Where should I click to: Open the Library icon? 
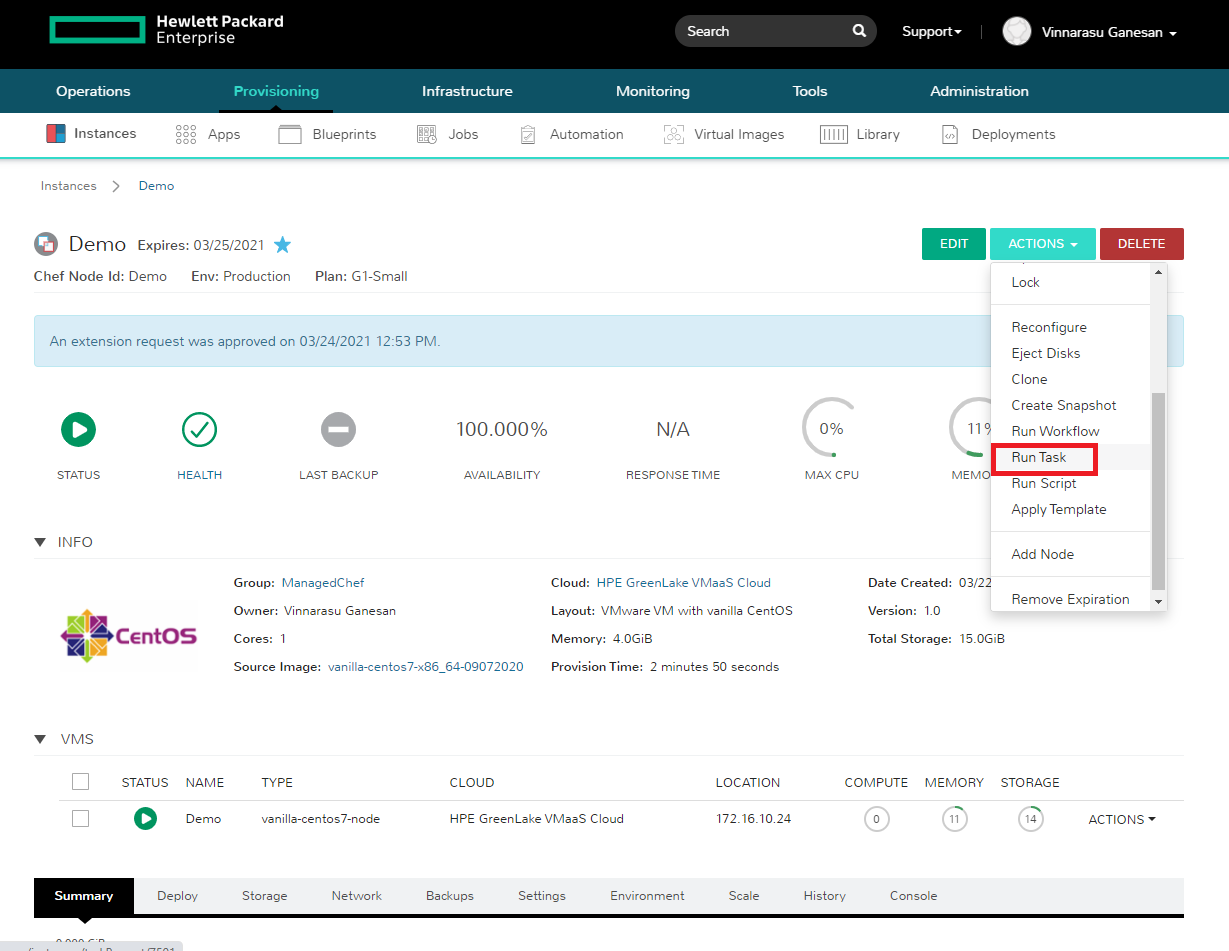(x=834, y=134)
